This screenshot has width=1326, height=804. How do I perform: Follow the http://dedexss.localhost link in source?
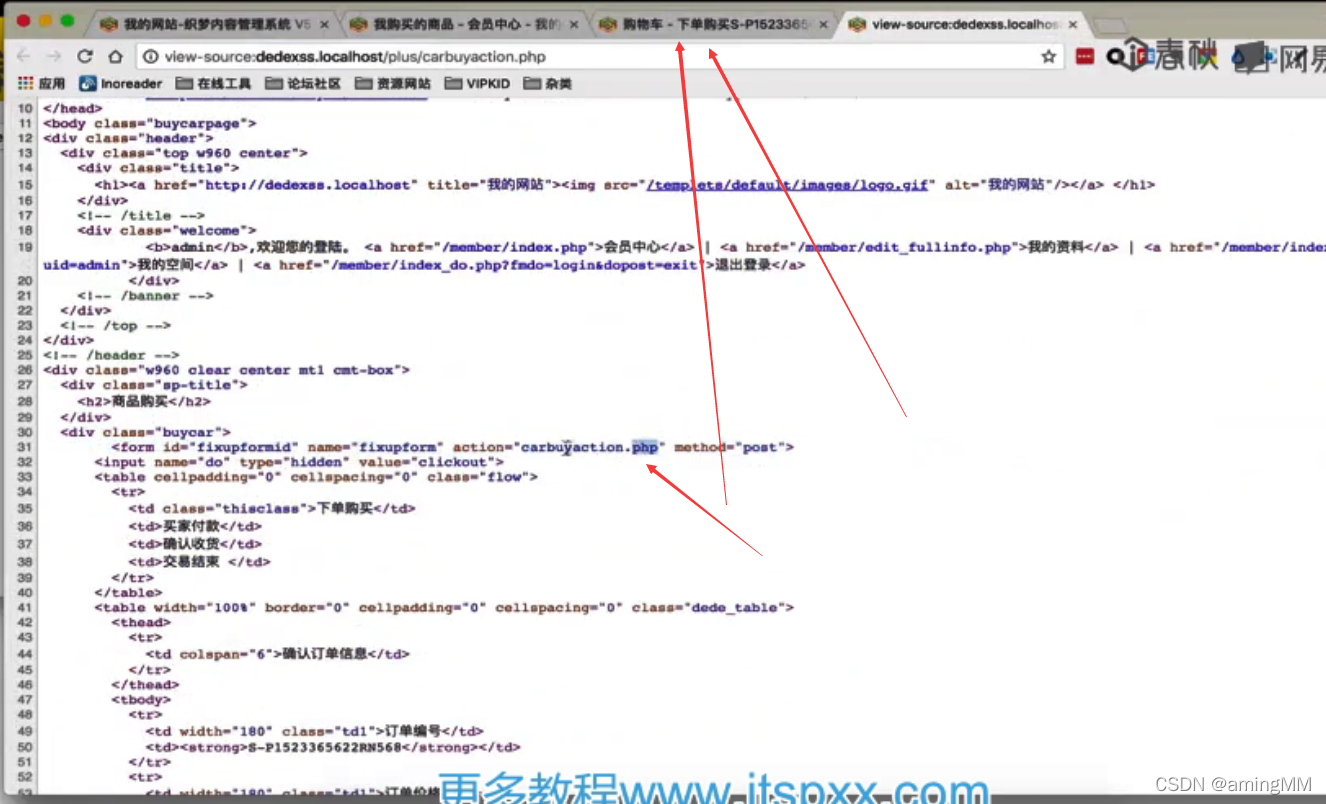(308, 185)
